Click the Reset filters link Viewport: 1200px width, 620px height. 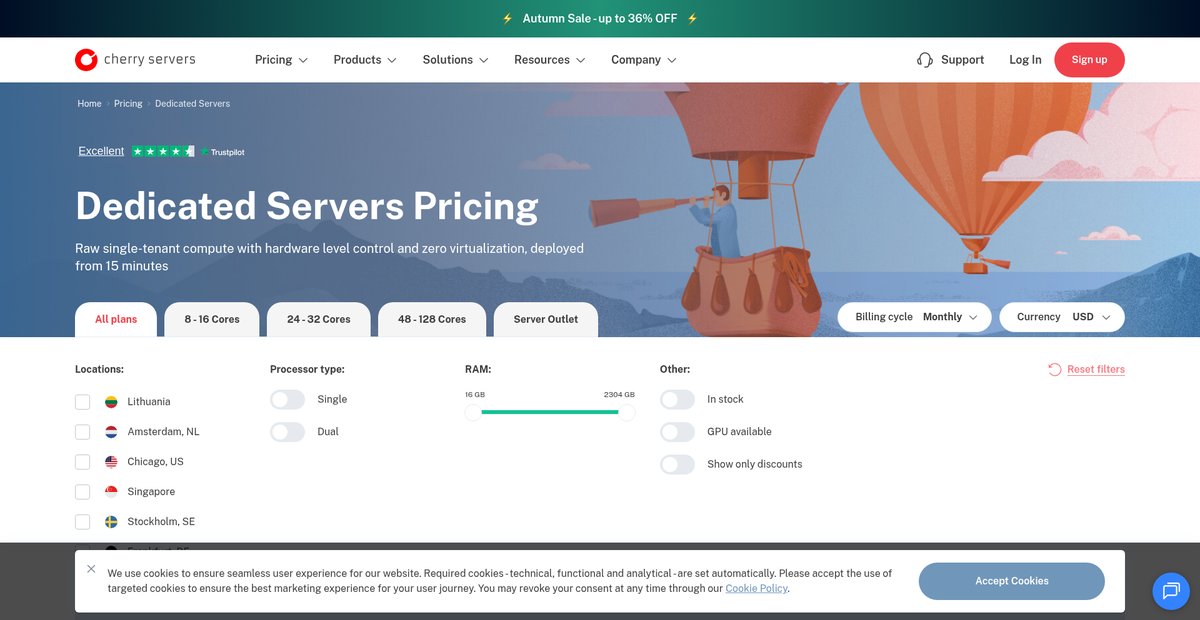(x=1096, y=369)
